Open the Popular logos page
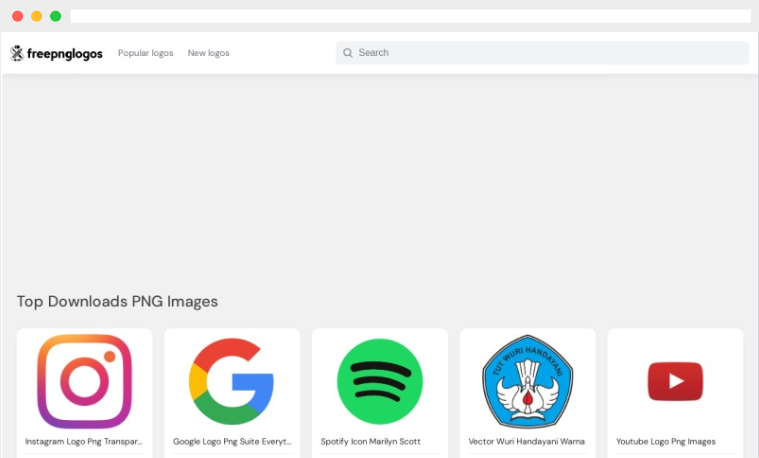 click(146, 53)
